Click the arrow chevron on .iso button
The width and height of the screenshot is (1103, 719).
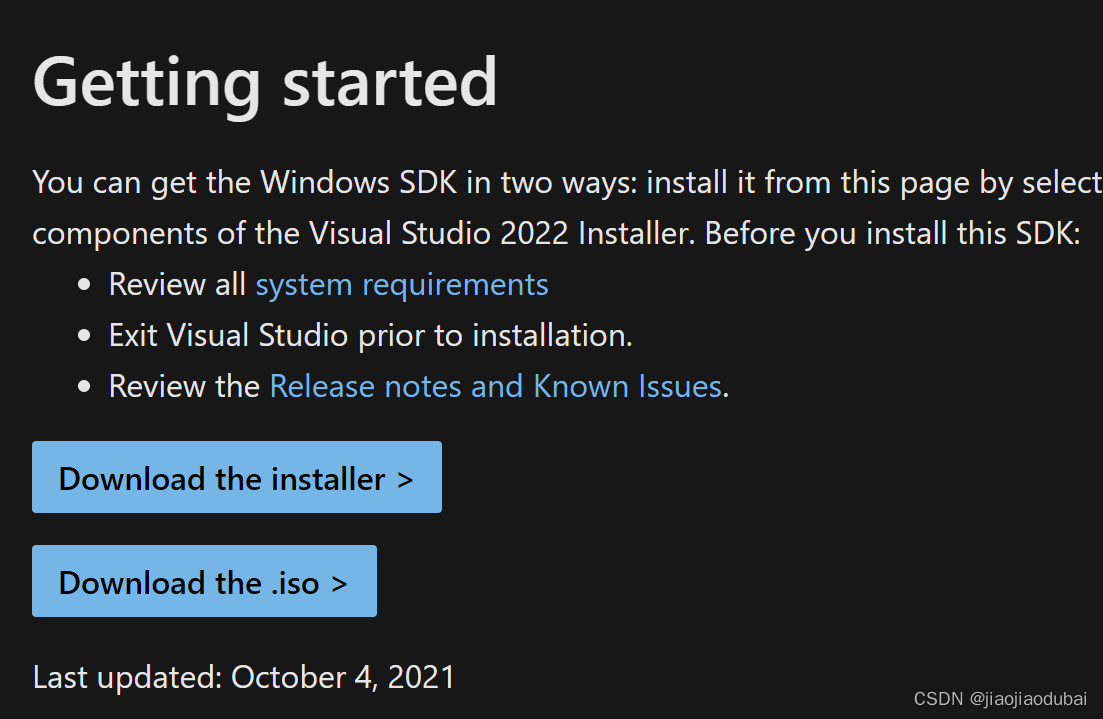point(339,585)
